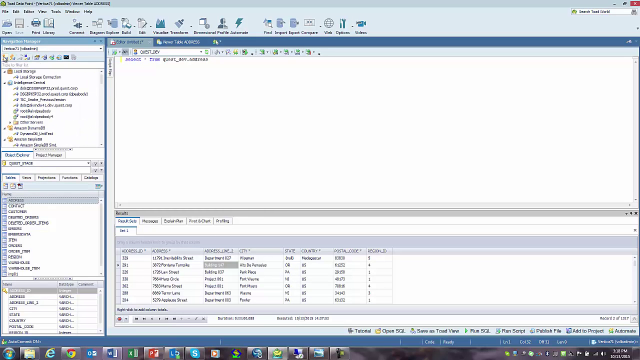640x360 pixels.
Task: Click the Skype icon in taskbar
Action: (195, 353)
